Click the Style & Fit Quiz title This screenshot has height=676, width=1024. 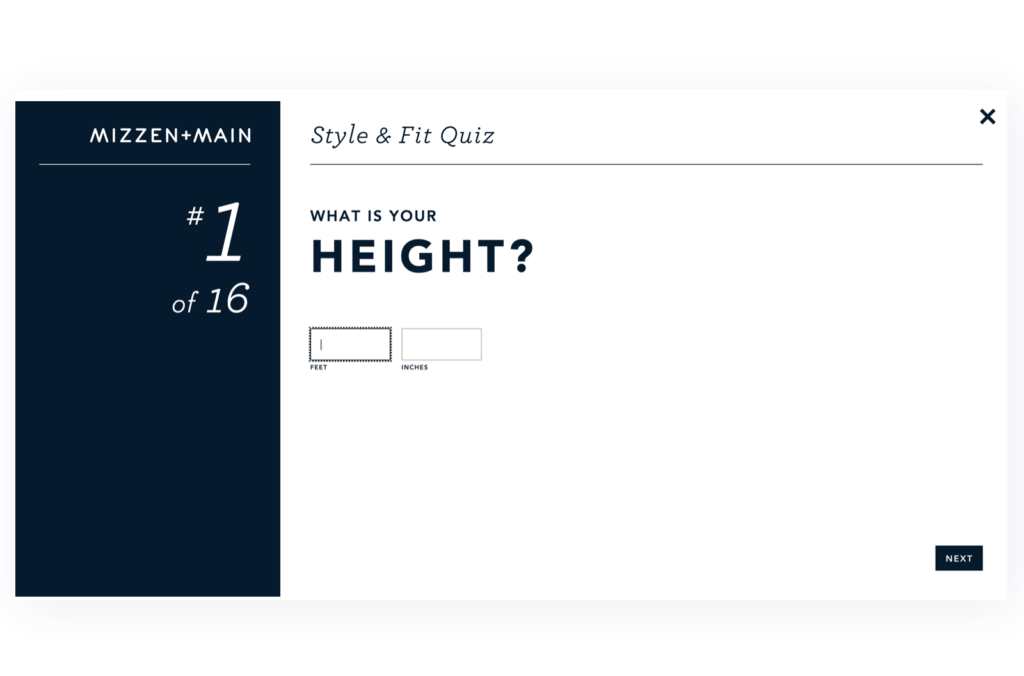(x=402, y=135)
